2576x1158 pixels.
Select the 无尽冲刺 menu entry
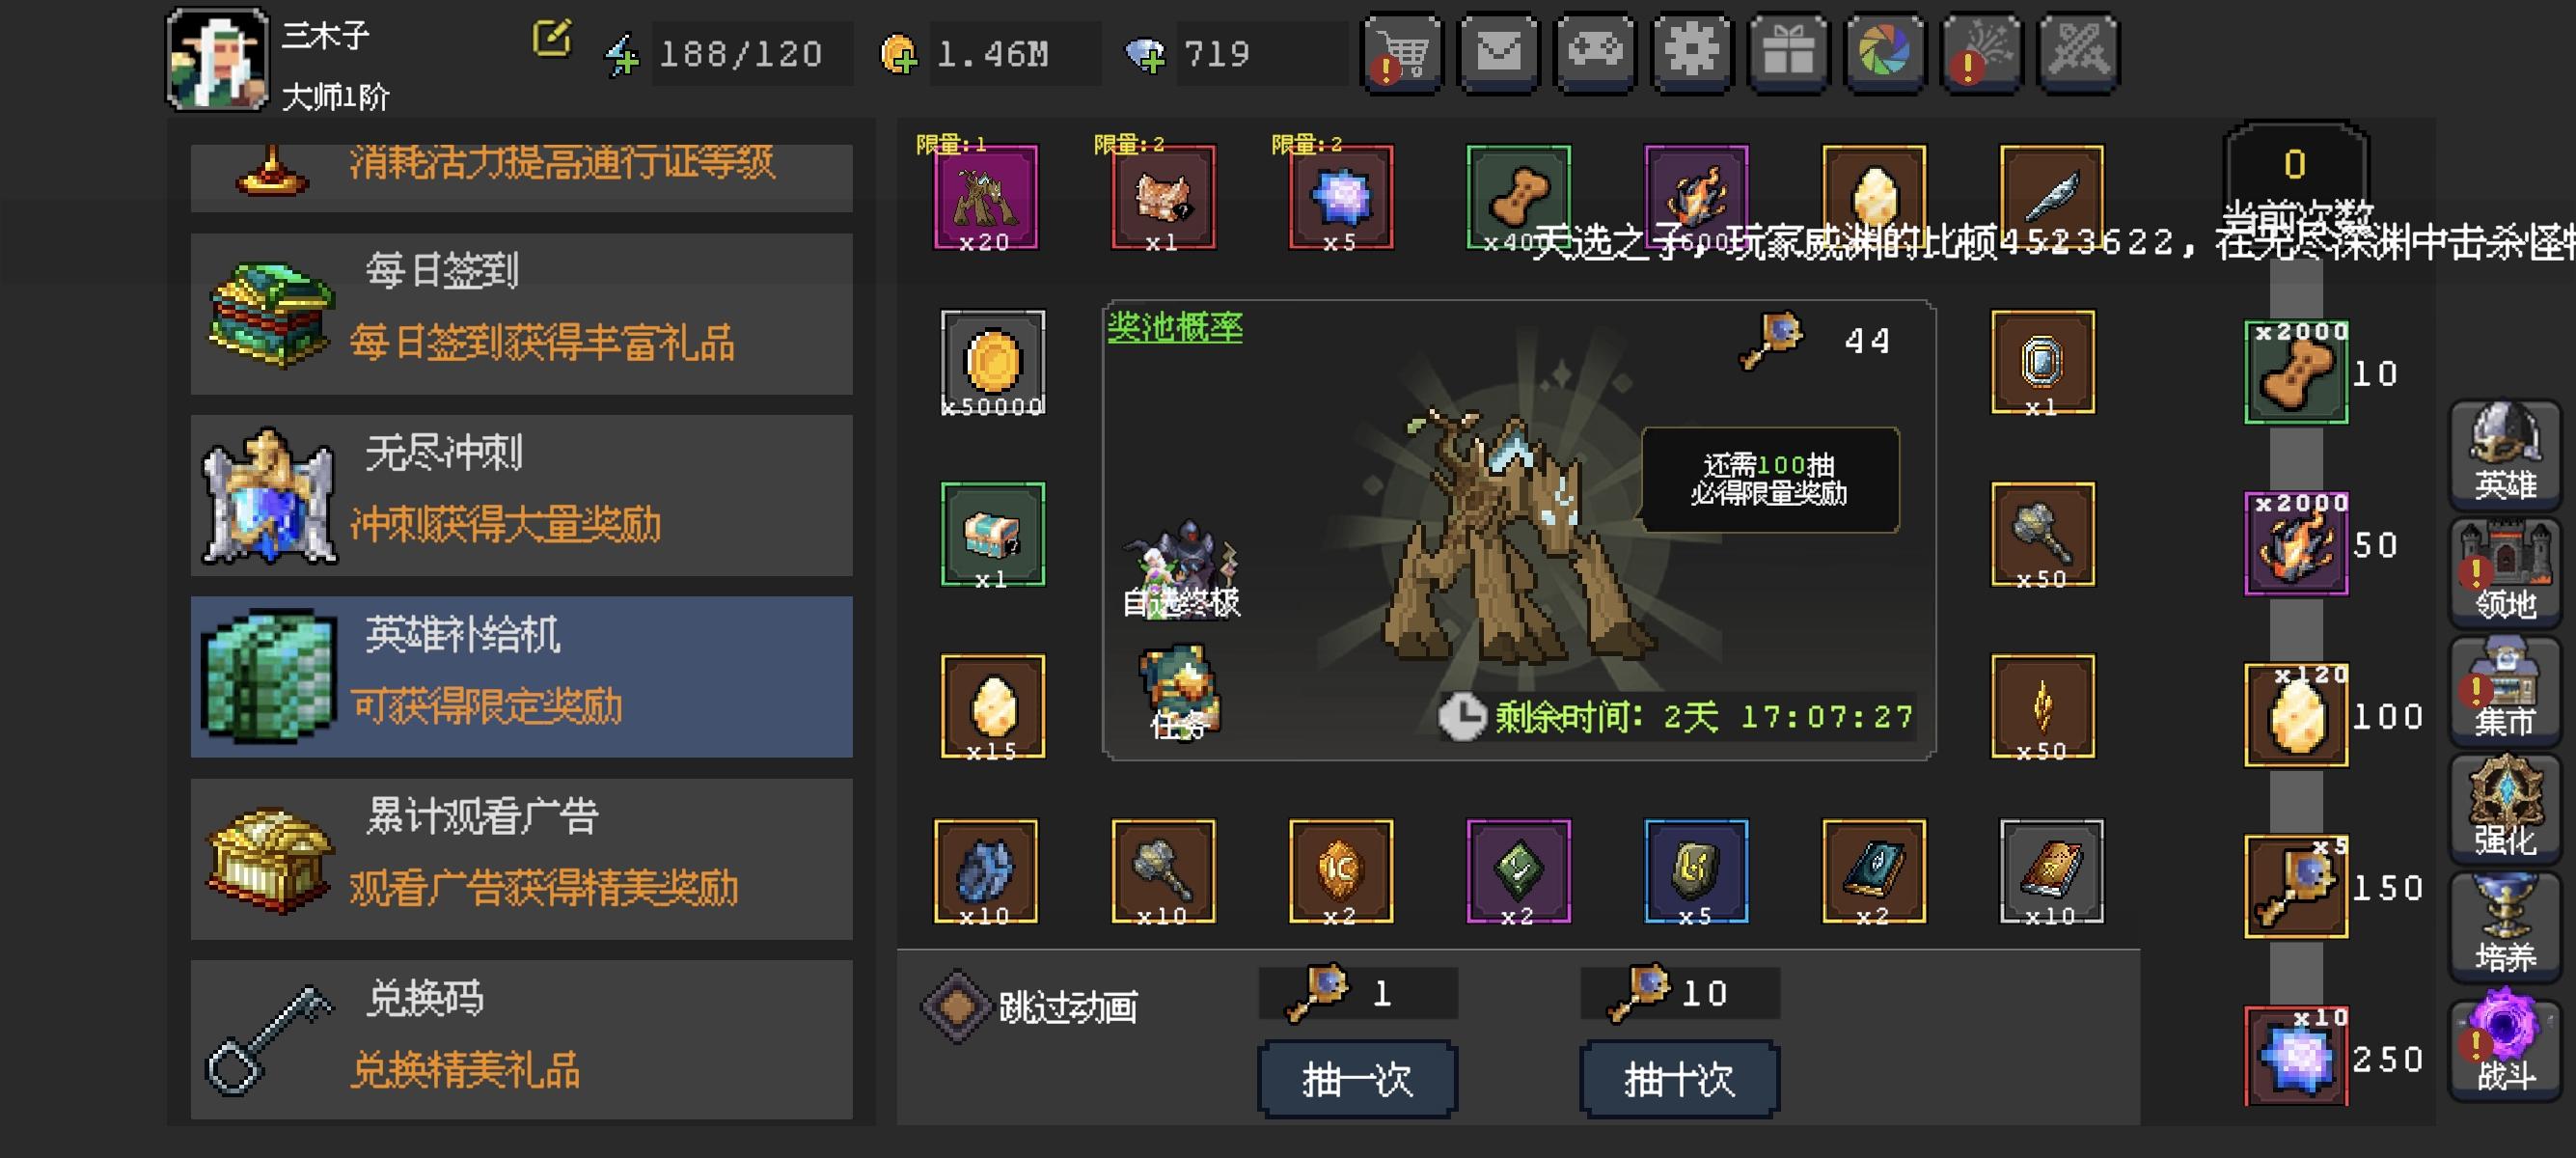[x=521, y=495]
